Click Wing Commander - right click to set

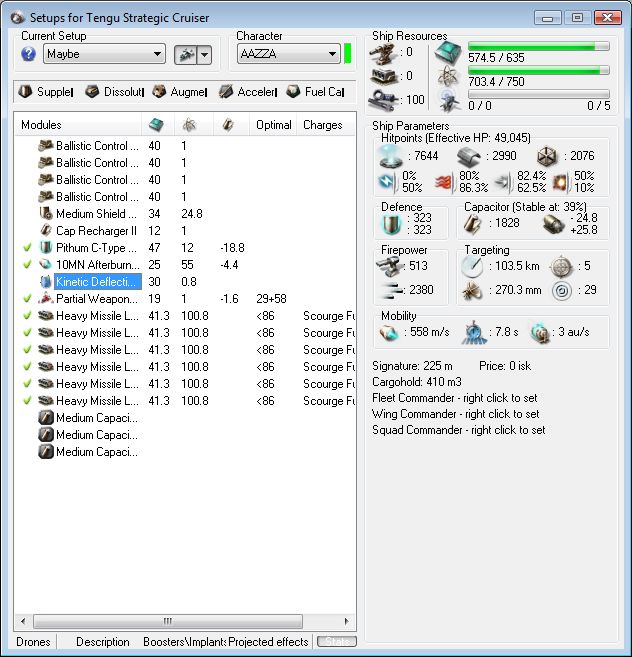tap(456, 414)
